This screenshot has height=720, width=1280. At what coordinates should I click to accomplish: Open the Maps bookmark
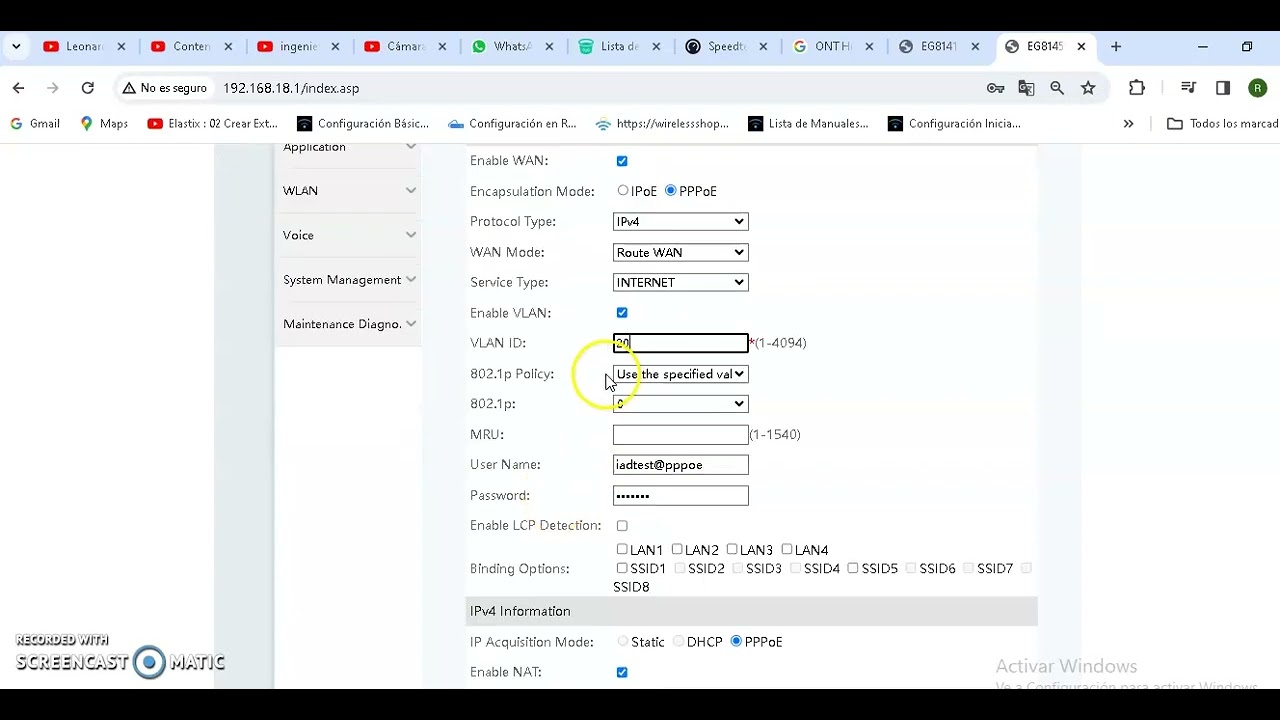(x=104, y=124)
